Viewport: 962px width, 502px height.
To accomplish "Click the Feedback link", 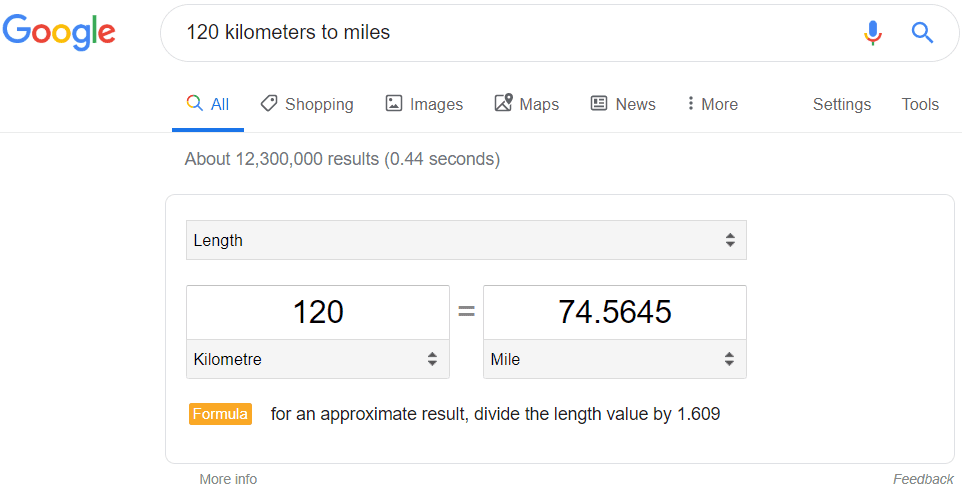I will (x=923, y=479).
